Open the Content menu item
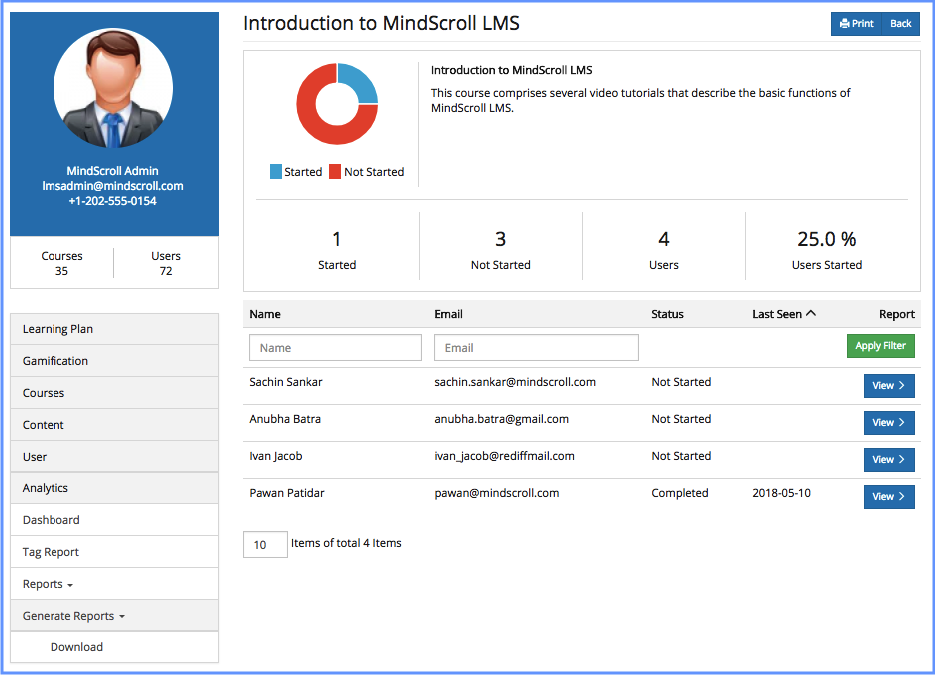 click(114, 425)
